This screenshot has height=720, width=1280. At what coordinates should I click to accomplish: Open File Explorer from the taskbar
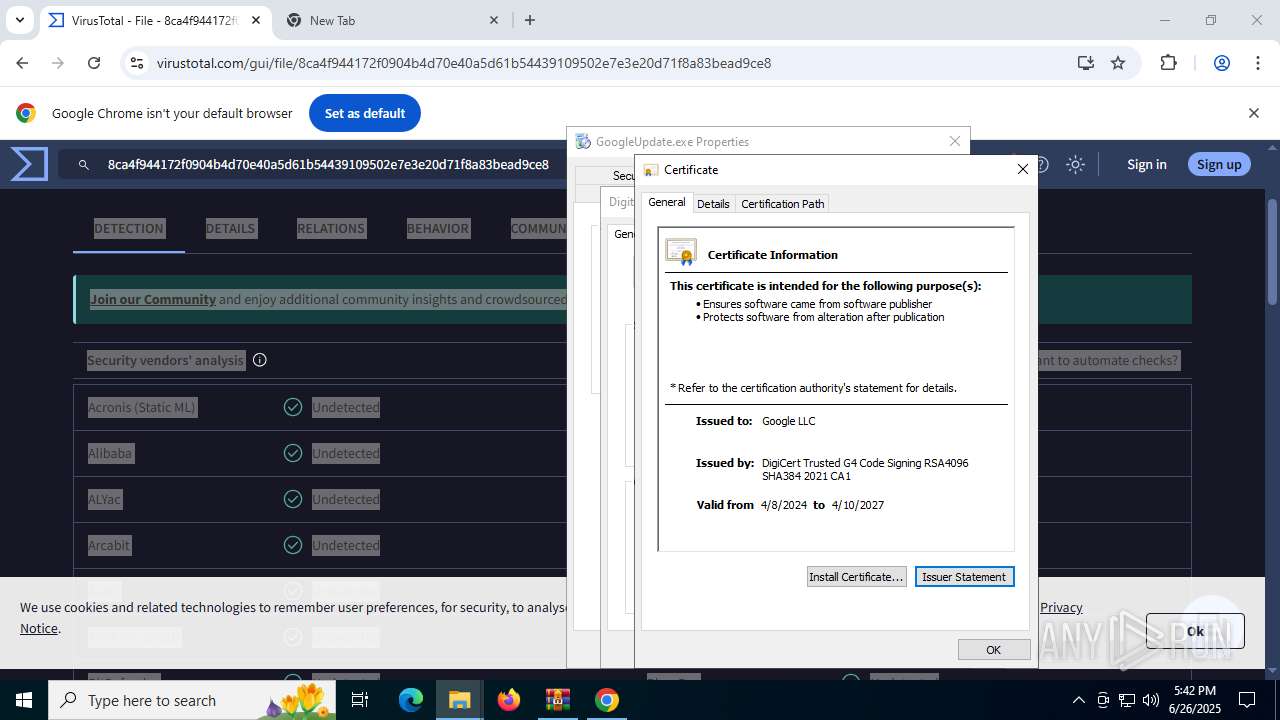pos(460,700)
